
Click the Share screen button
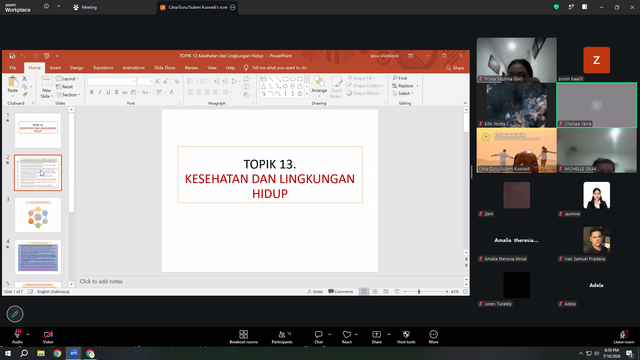click(x=376, y=337)
